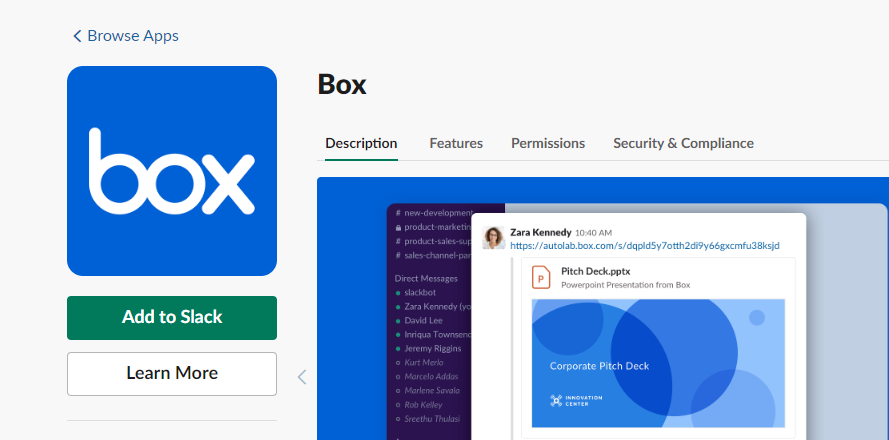
Task: Open the David Lee direct message
Action: (419, 320)
